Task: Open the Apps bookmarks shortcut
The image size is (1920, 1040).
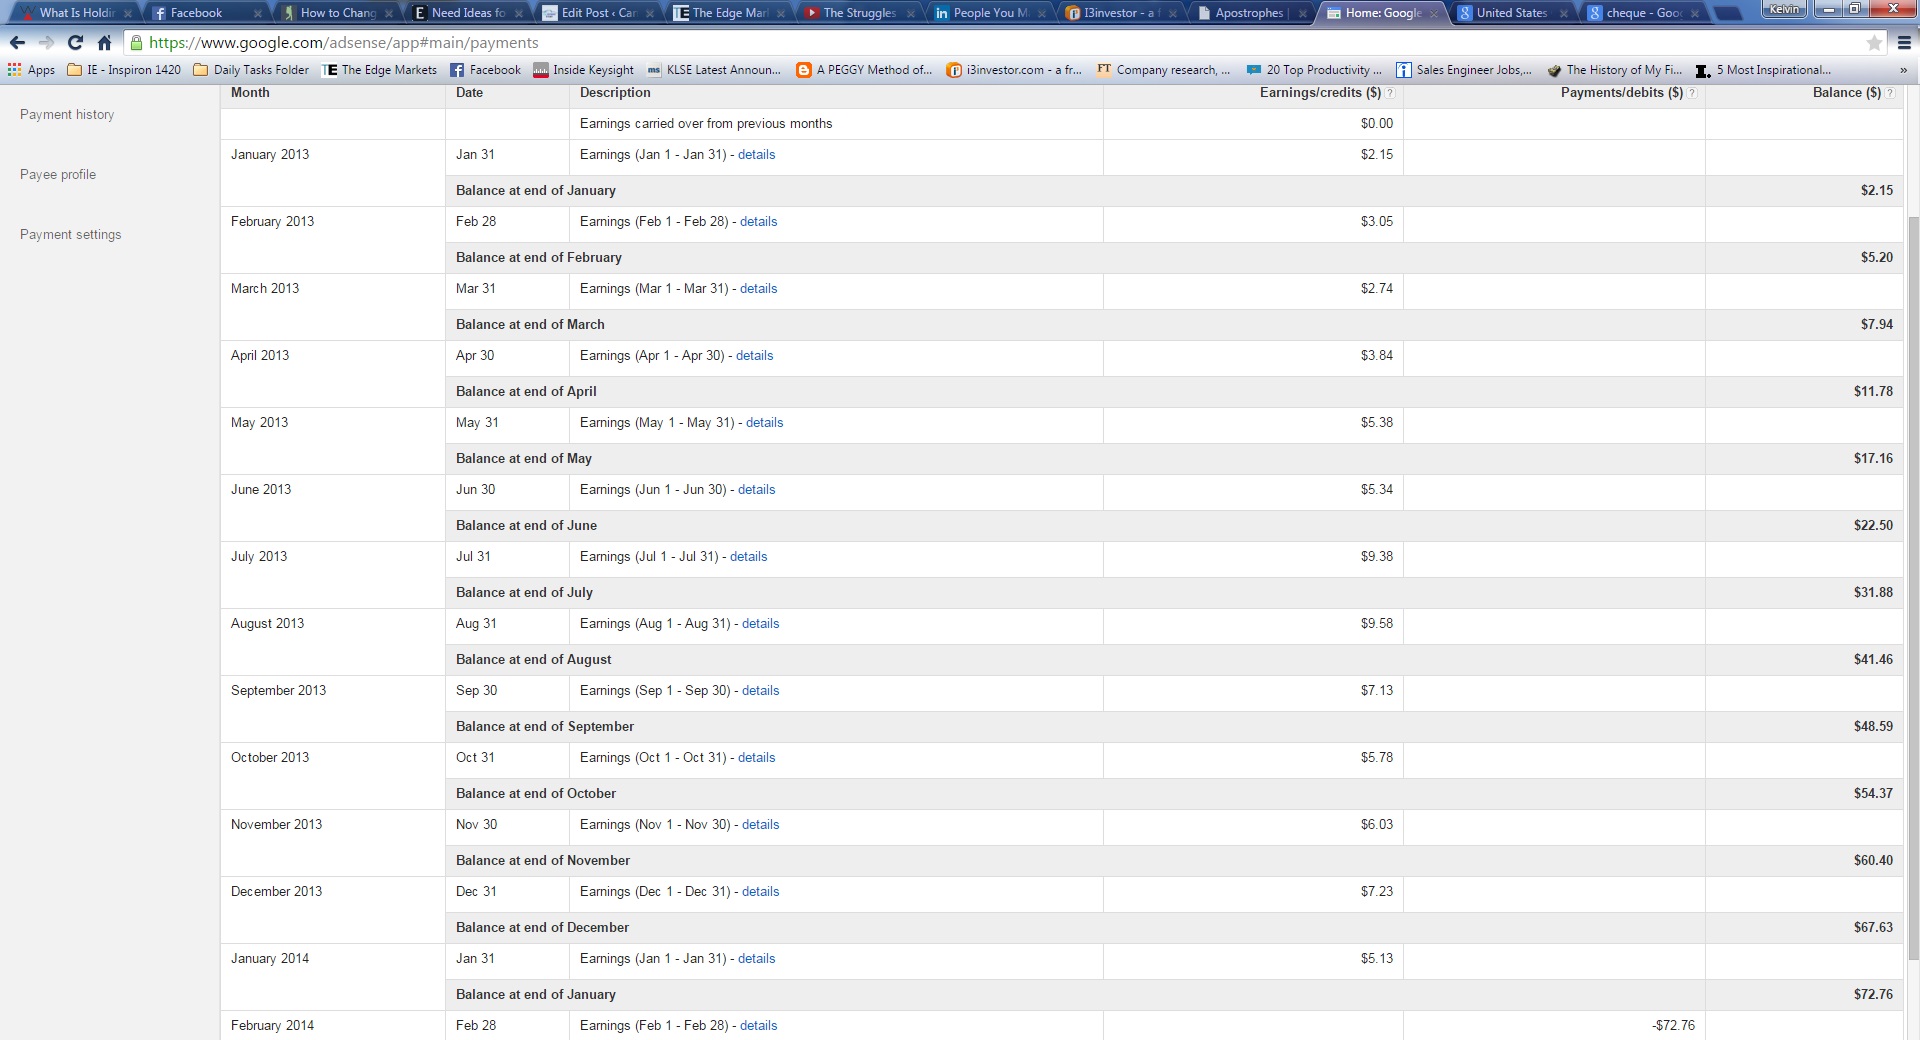Action: pos(31,70)
